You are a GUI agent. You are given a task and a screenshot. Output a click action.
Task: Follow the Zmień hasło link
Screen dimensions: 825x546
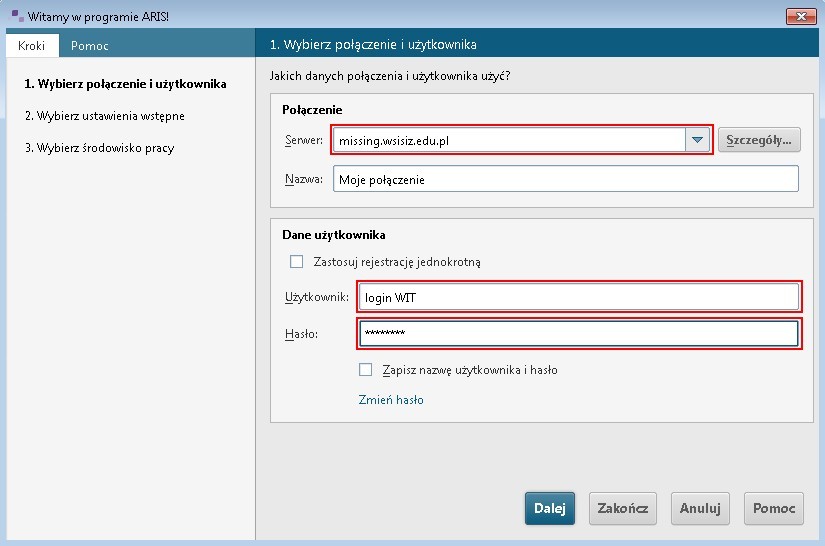(391, 400)
